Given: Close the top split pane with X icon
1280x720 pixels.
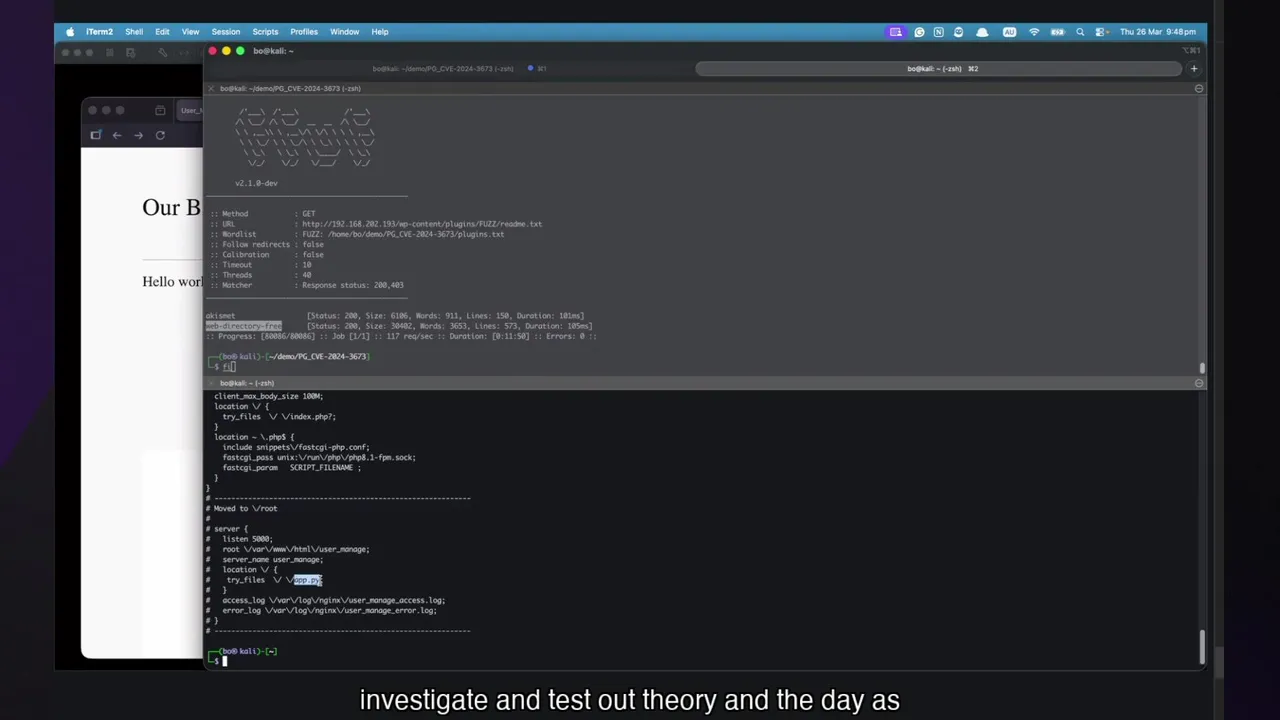Looking at the screenshot, I should [210, 89].
